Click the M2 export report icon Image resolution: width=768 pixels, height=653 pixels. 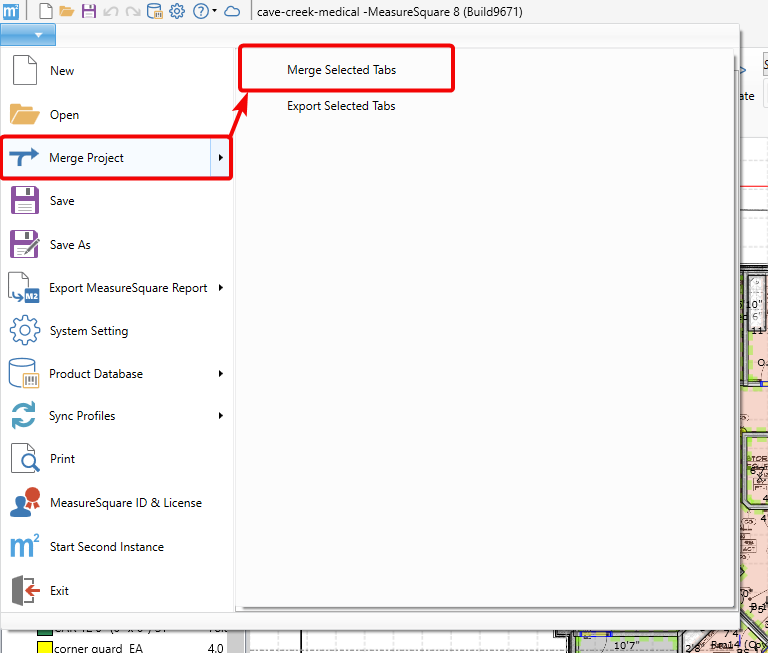(24, 288)
